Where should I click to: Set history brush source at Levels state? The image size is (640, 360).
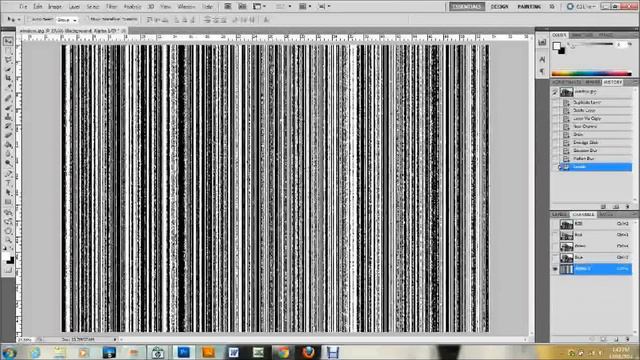[x=555, y=167]
